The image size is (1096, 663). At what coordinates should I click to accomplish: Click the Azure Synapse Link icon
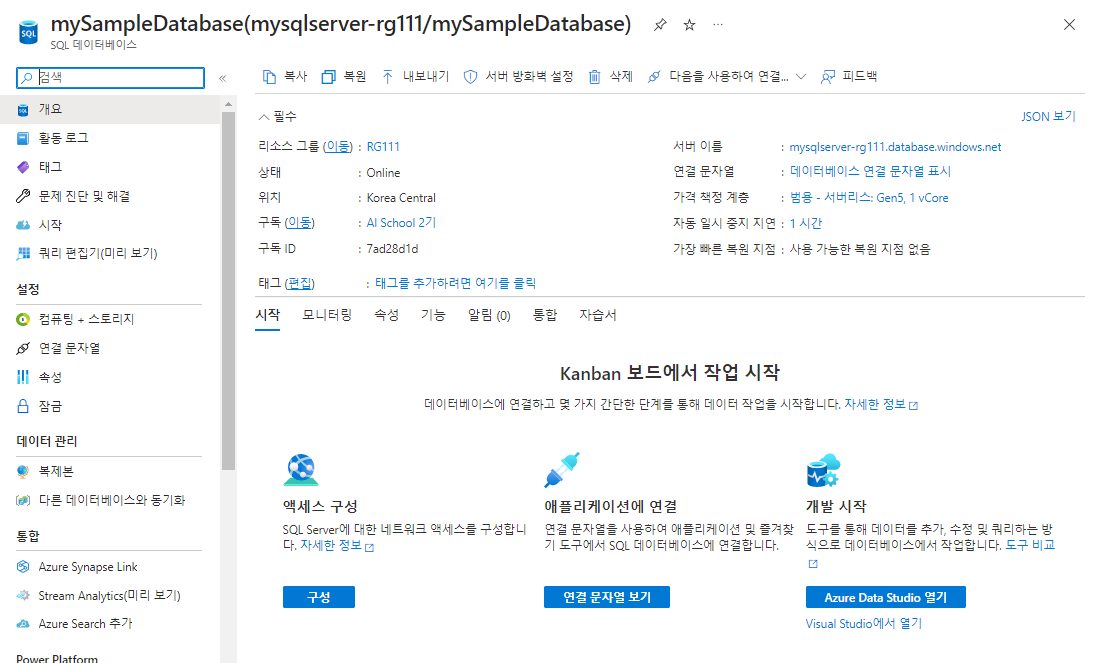tap(23, 567)
